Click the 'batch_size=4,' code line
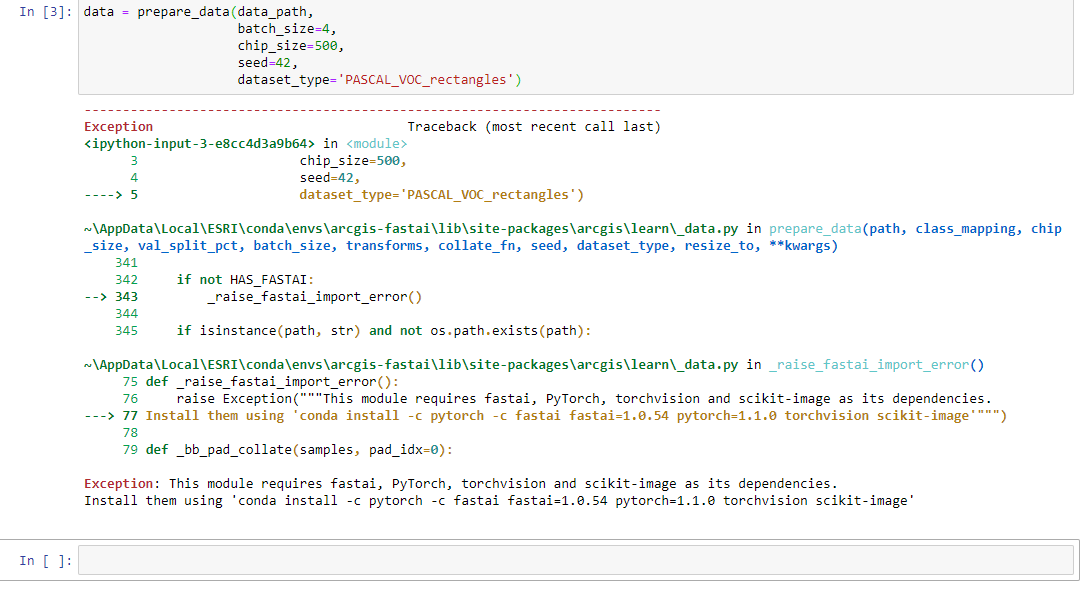This screenshot has width=1087, height=593. [287, 29]
